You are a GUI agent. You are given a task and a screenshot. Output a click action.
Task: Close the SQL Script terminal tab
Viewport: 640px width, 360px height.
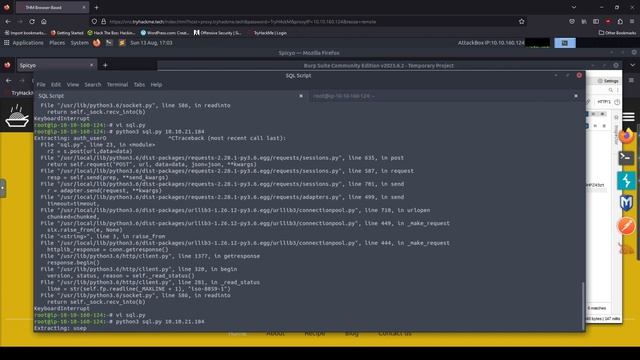coord(301,96)
